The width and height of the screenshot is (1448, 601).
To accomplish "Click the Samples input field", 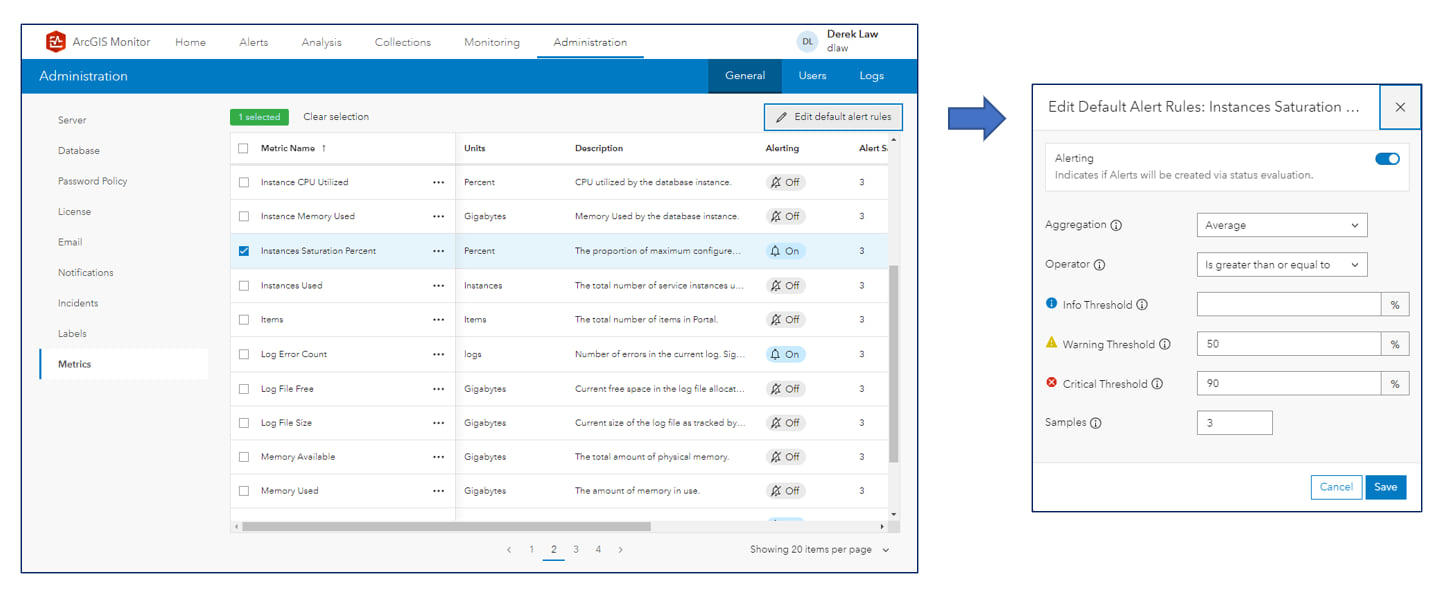I will click(1234, 423).
